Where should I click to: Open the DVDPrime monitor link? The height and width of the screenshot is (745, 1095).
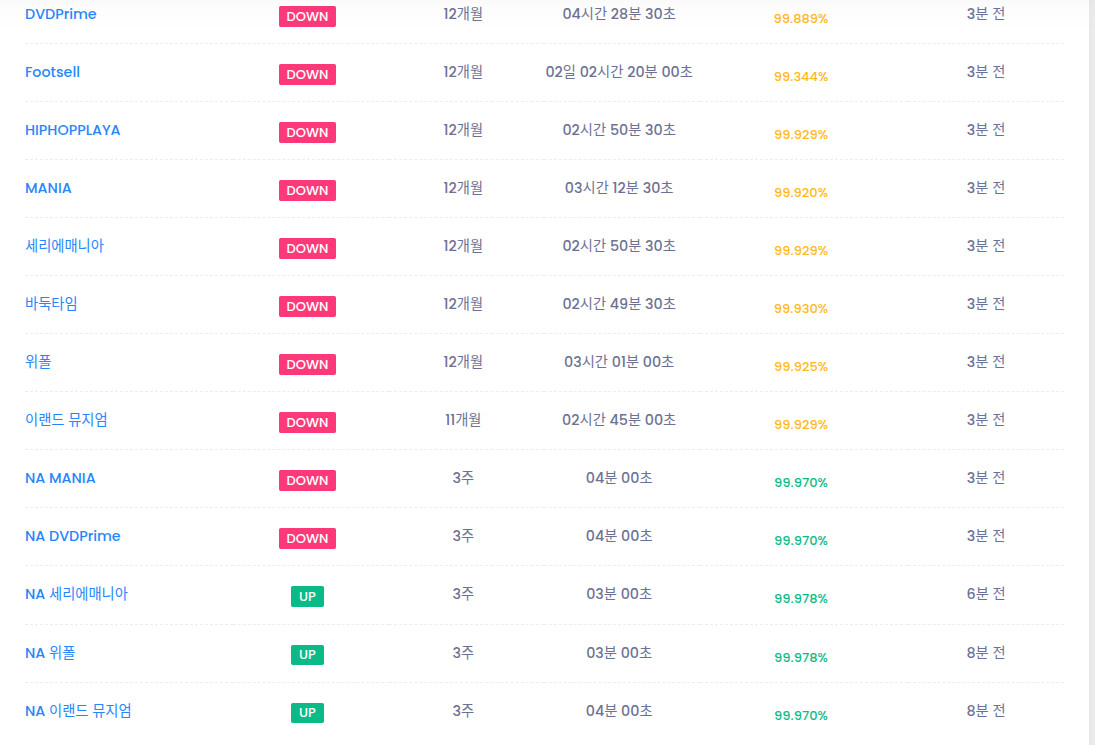point(61,15)
